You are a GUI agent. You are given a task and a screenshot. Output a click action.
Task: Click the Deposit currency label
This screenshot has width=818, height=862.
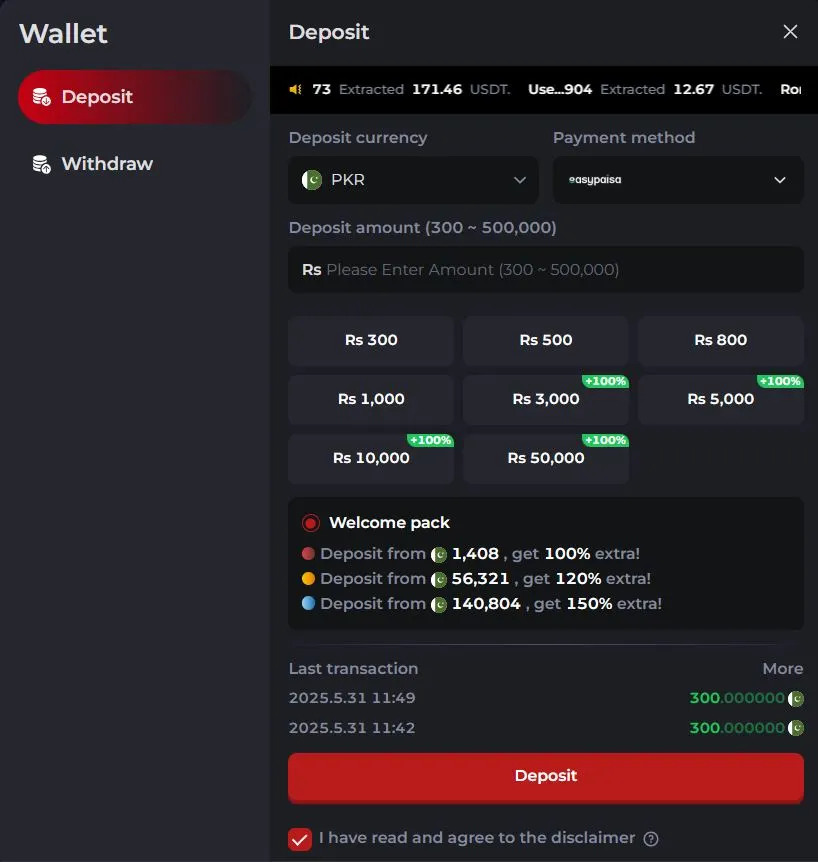click(358, 137)
